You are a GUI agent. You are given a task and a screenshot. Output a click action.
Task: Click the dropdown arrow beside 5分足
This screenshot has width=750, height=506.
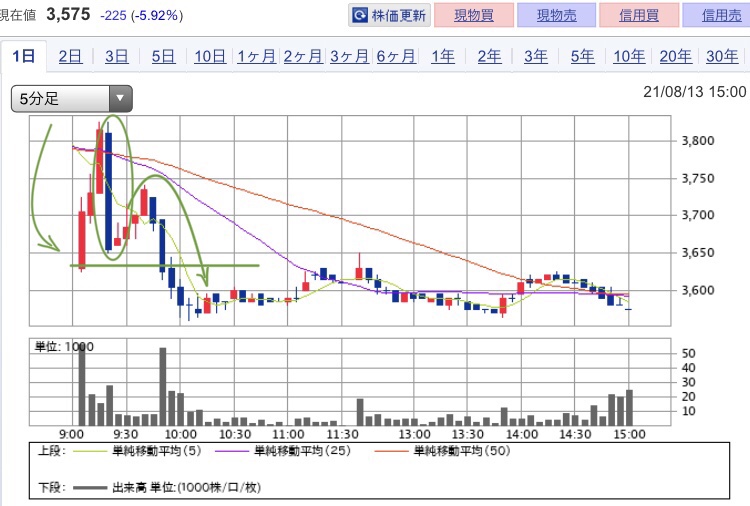[x=120, y=99]
